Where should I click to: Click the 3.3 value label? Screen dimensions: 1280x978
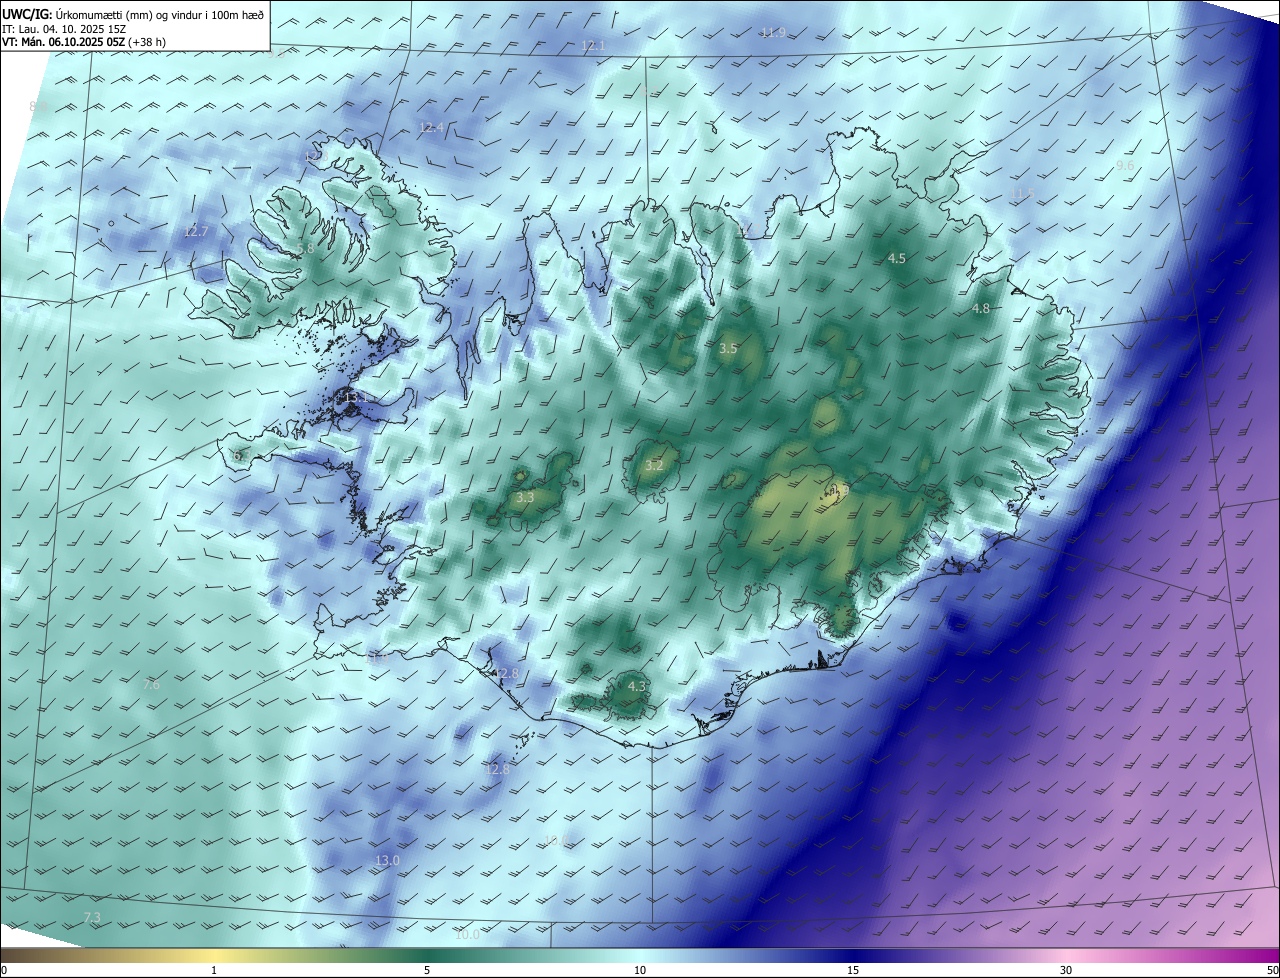tap(525, 497)
